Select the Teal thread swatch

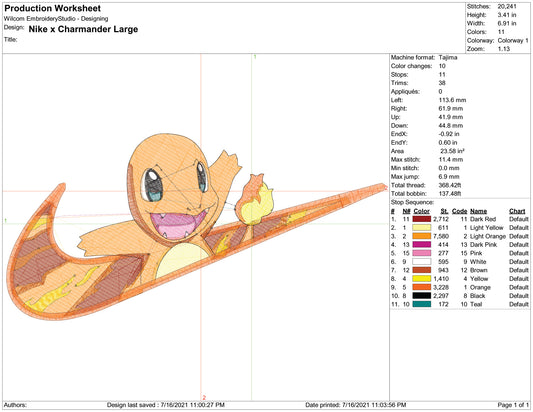click(x=422, y=304)
